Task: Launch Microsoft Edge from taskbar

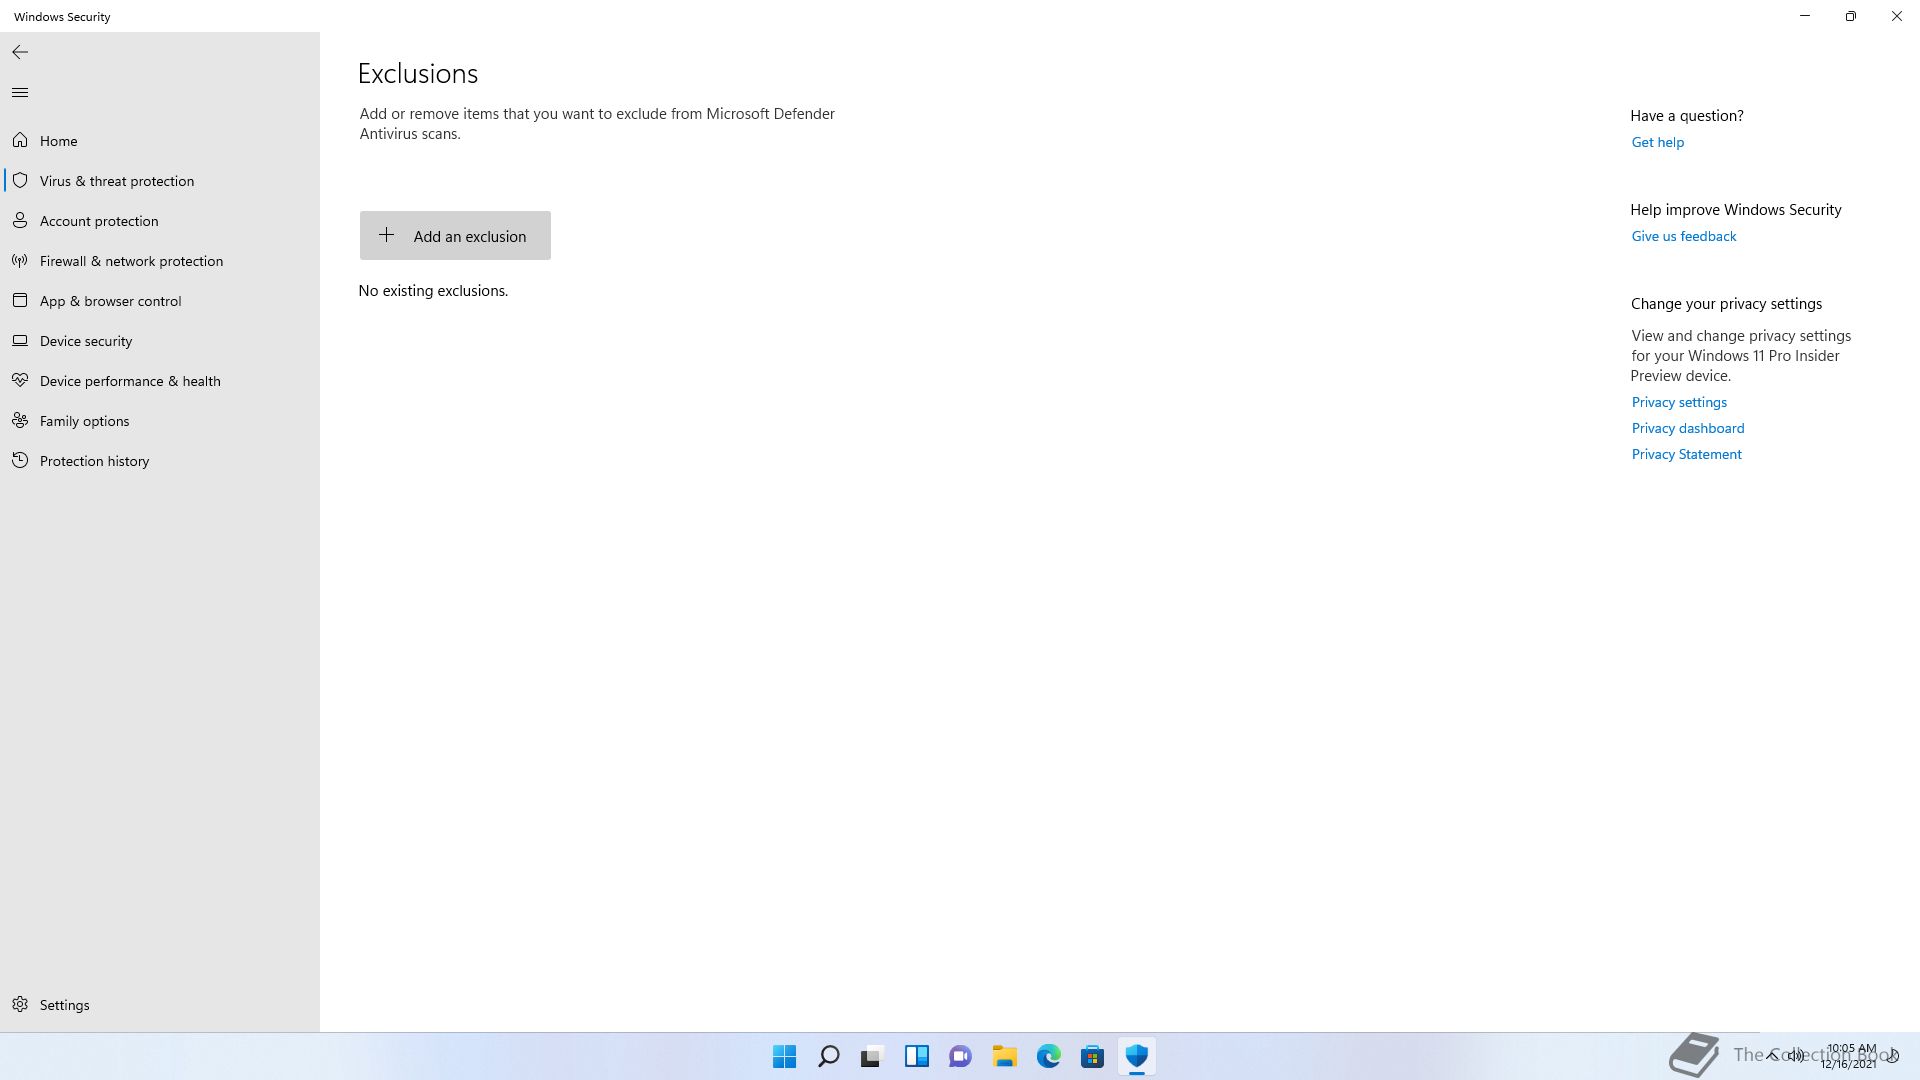Action: coord(1049,1056)
